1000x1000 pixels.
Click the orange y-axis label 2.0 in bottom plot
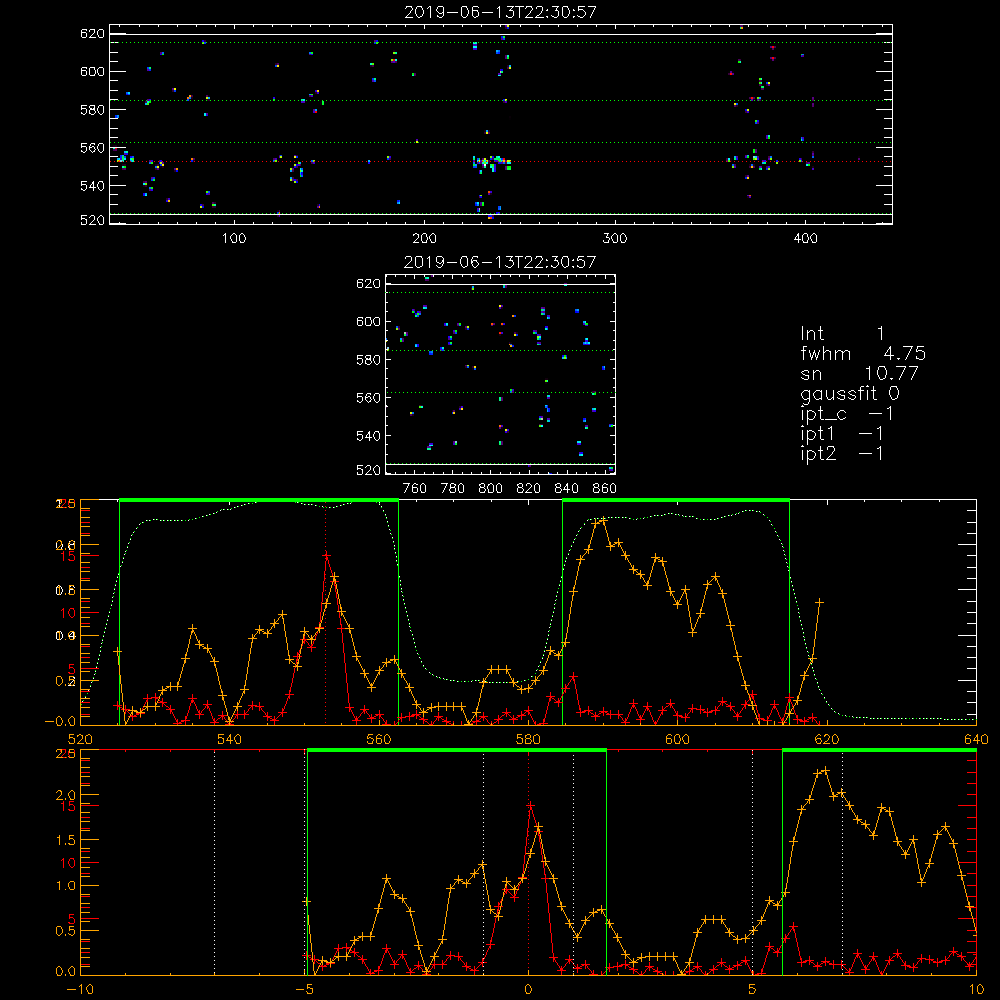tap(66, 795)
